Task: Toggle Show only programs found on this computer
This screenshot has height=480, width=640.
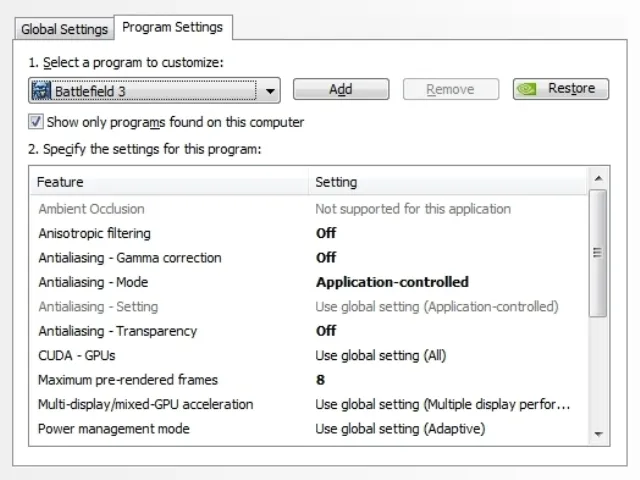Action: pyautogui.click(x=36, y=122)
